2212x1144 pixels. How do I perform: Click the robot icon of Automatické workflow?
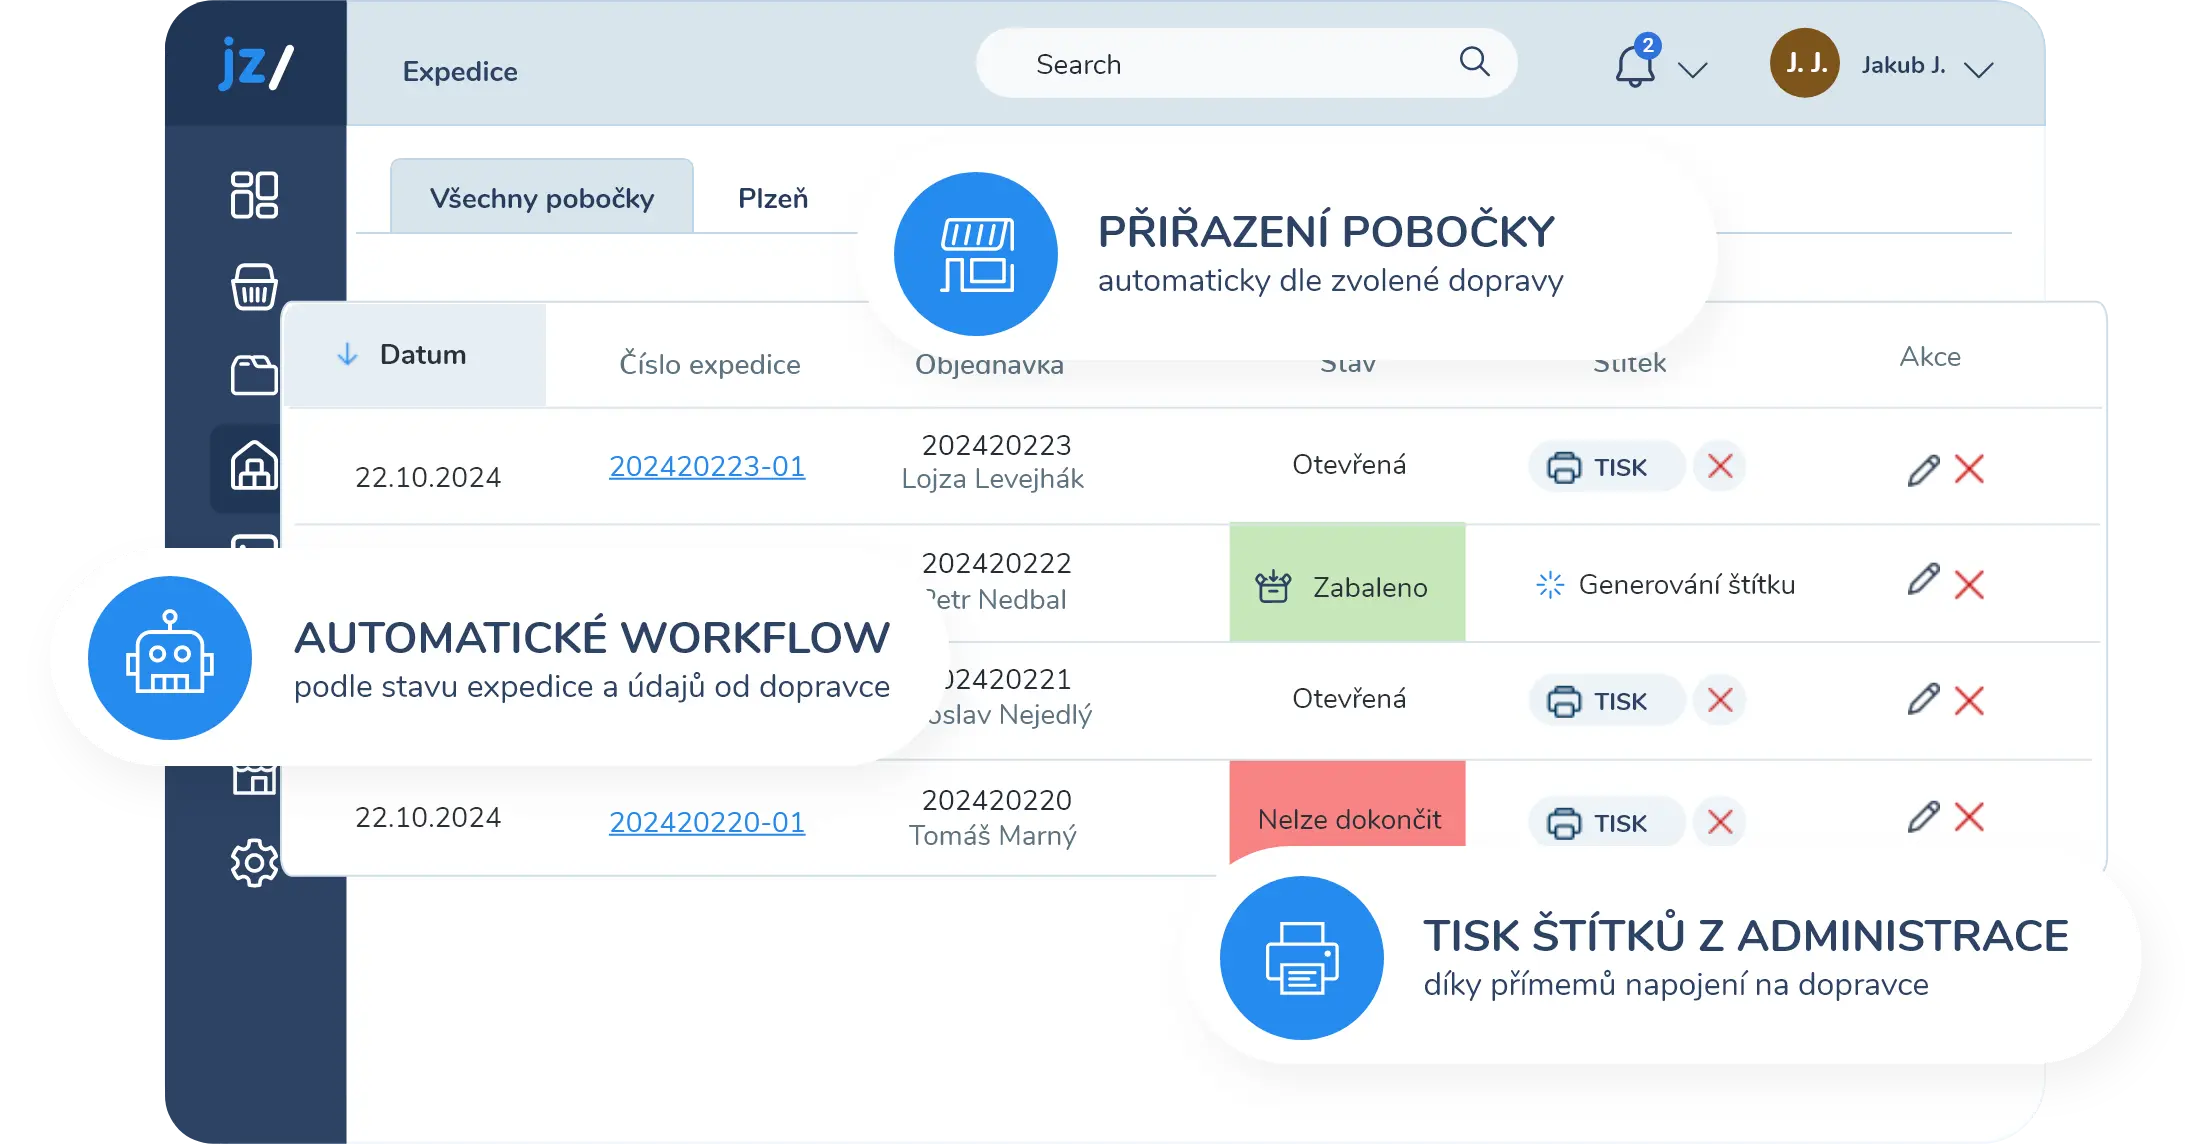(170, 658)
